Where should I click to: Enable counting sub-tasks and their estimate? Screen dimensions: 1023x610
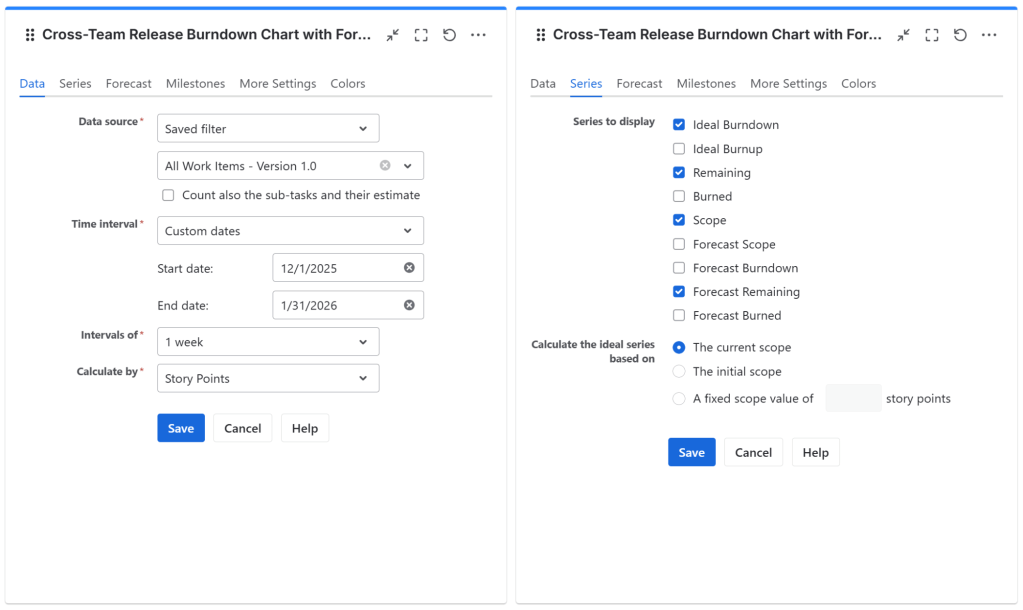point(168,196)
